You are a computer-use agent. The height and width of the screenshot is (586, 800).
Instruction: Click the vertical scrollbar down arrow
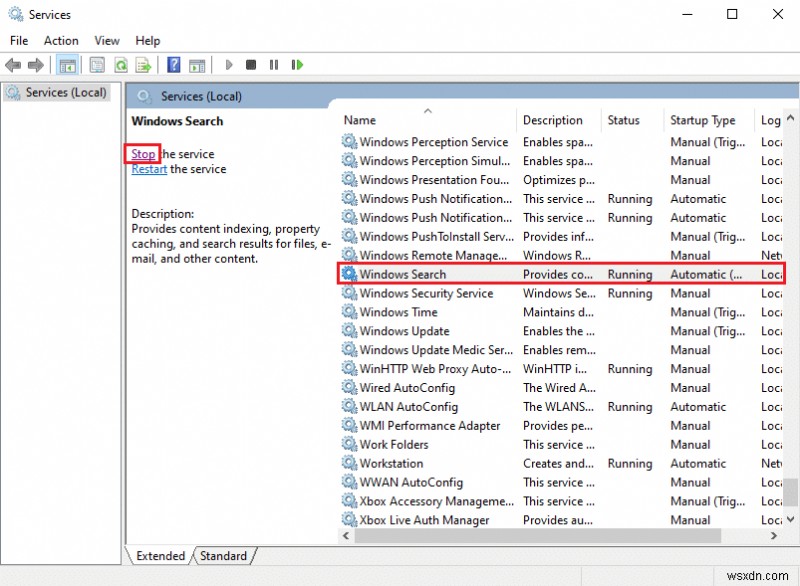(x=790, y=520)
